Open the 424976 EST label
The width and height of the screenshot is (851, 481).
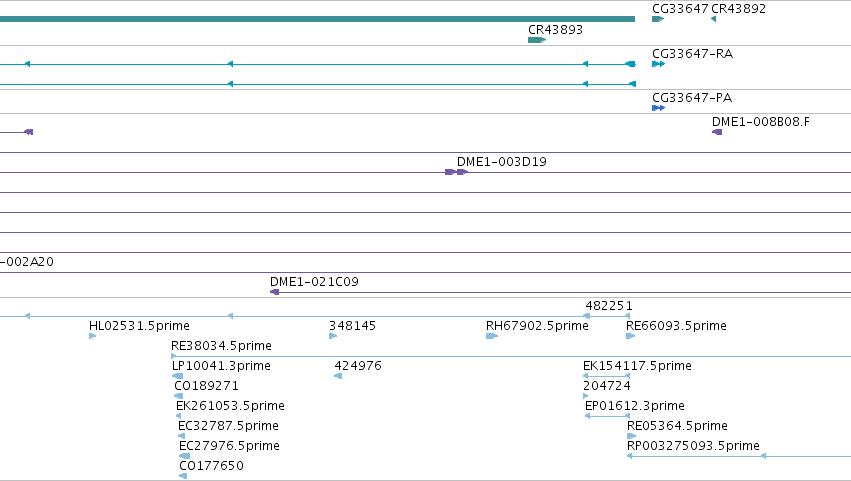click(x=358, y=366)
